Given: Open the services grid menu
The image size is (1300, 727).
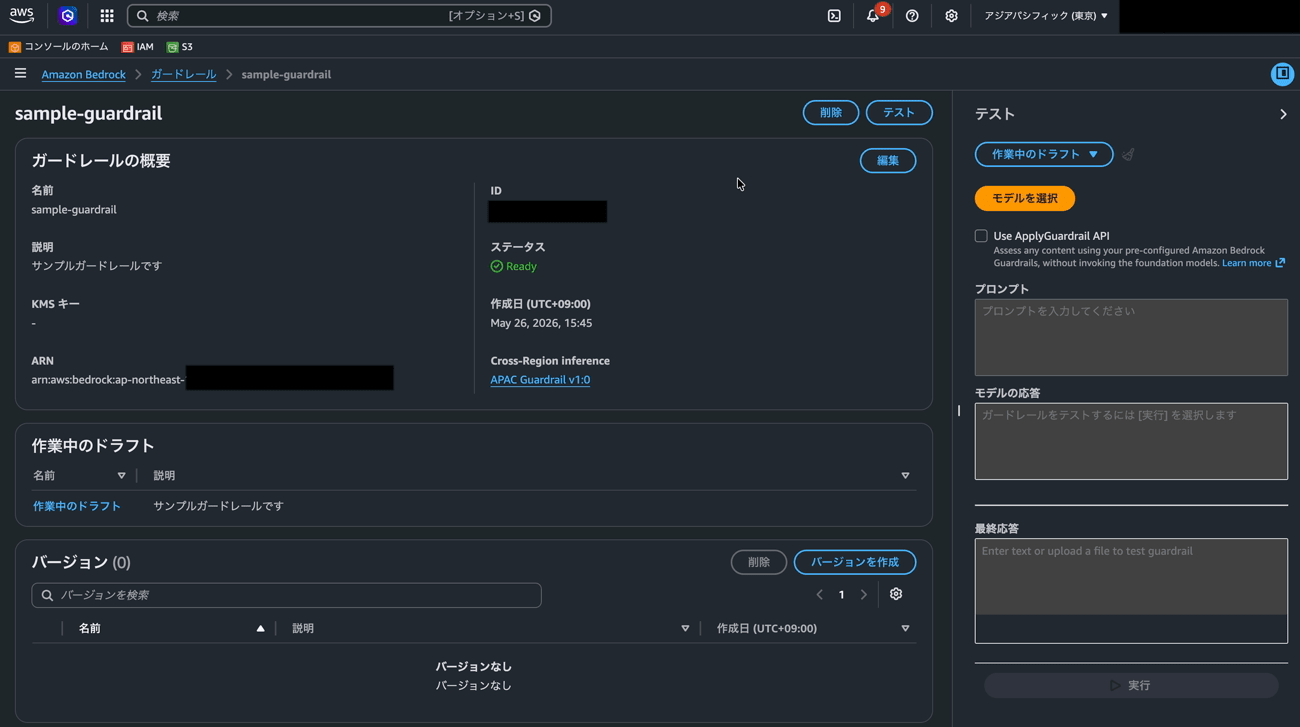Looking at the screenshot, I should (107, 16).
